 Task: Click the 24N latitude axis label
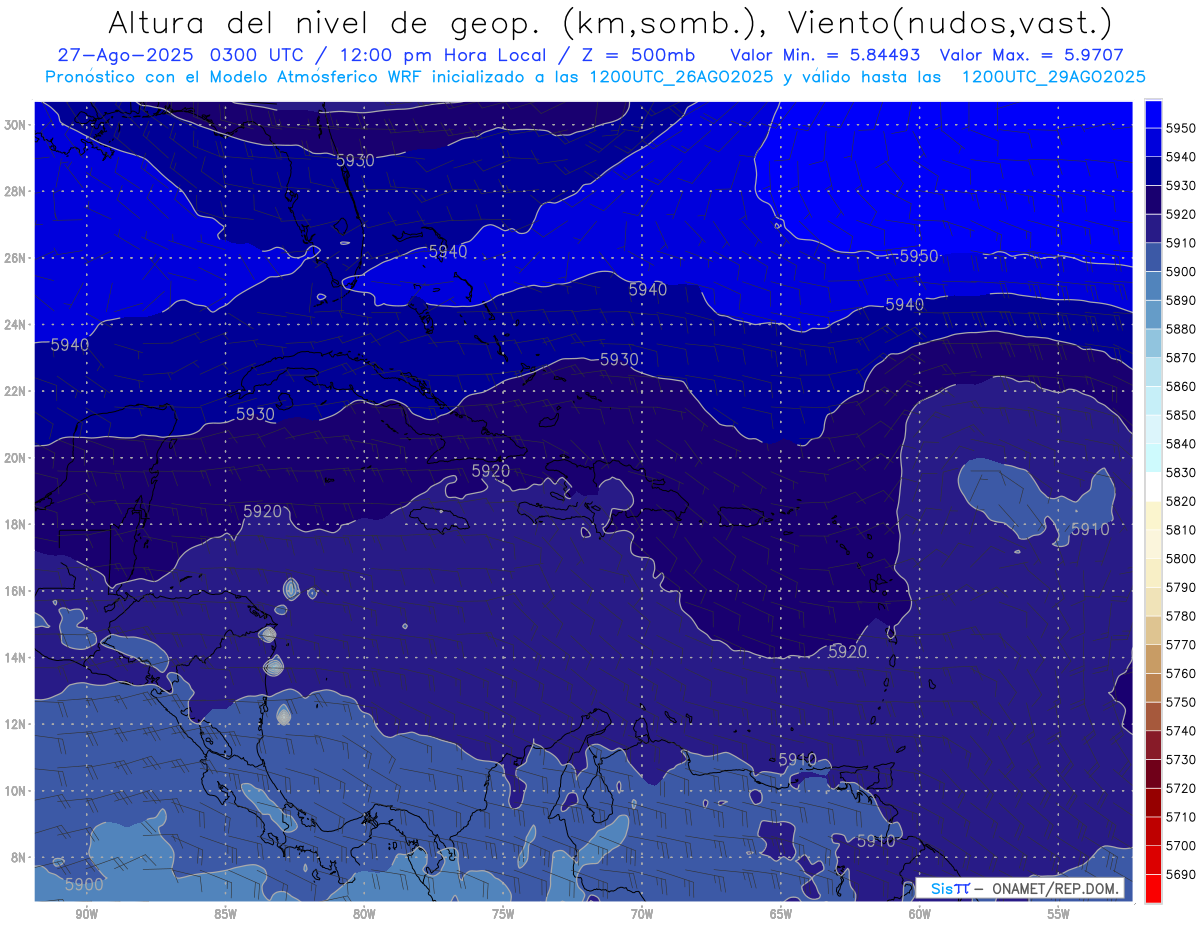click(x=16, y=325)
